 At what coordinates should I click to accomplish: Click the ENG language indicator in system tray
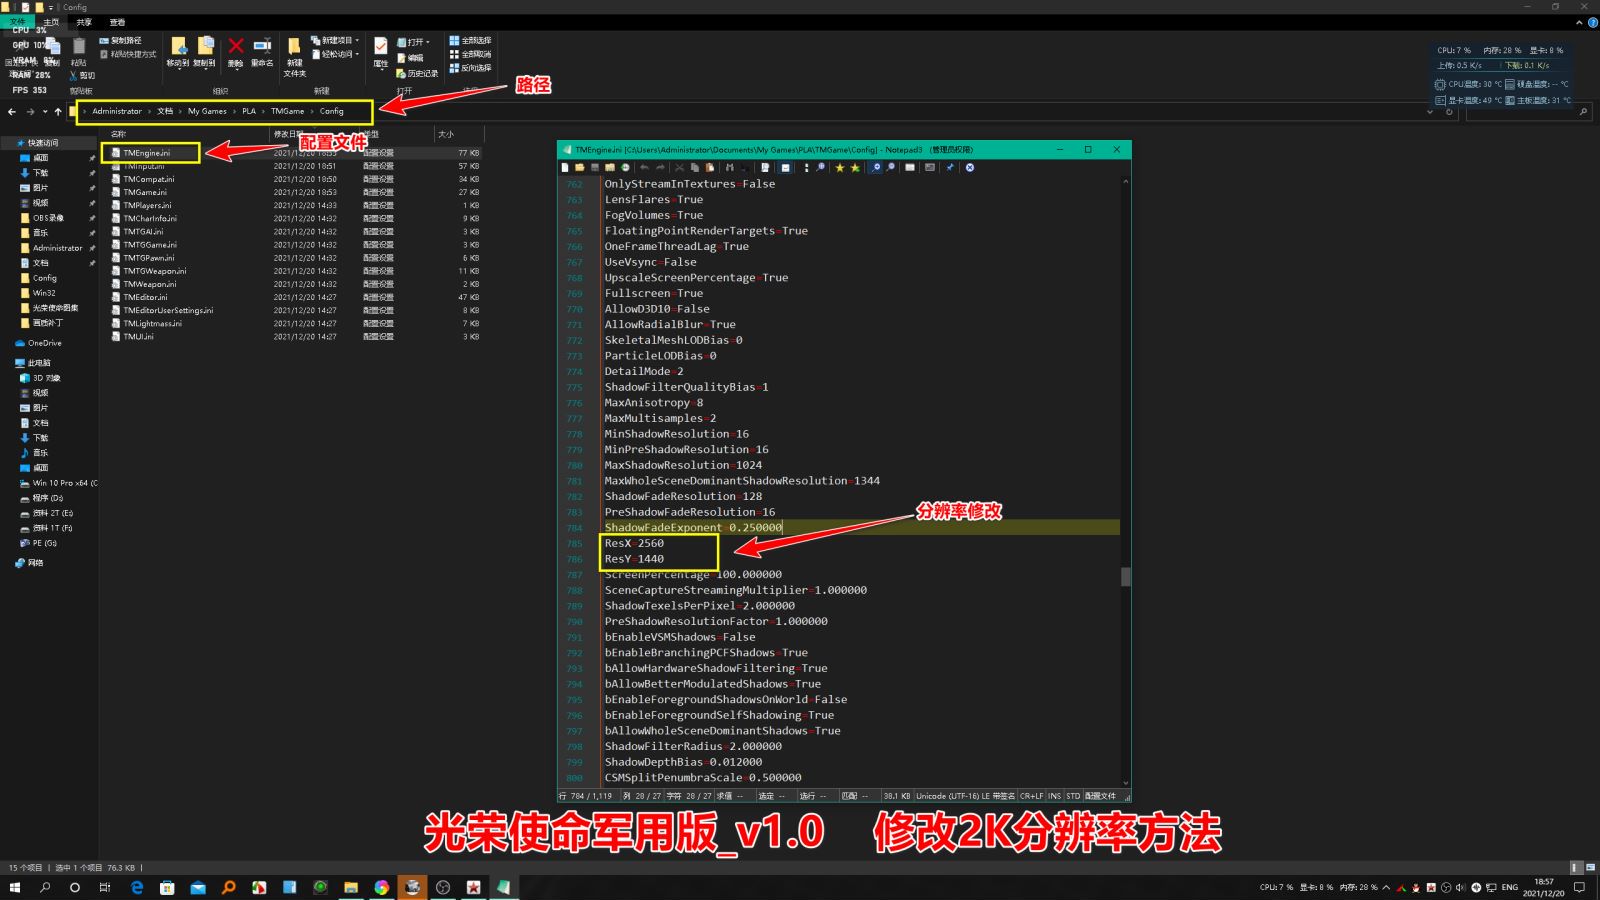(1509, 887)
